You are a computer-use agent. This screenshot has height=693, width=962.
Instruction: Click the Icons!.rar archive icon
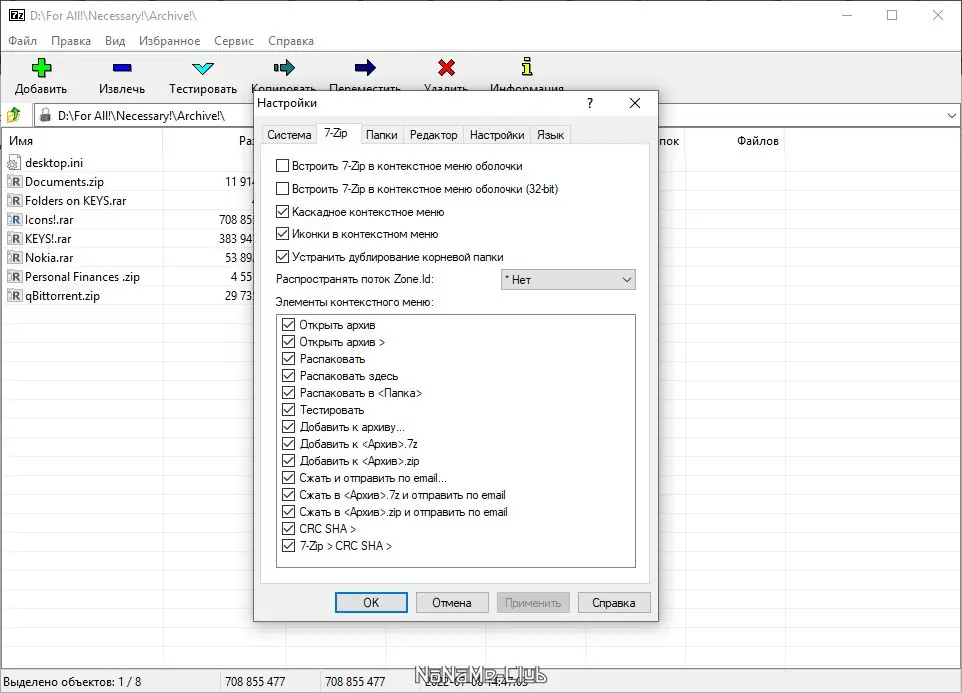pos(14,220)
